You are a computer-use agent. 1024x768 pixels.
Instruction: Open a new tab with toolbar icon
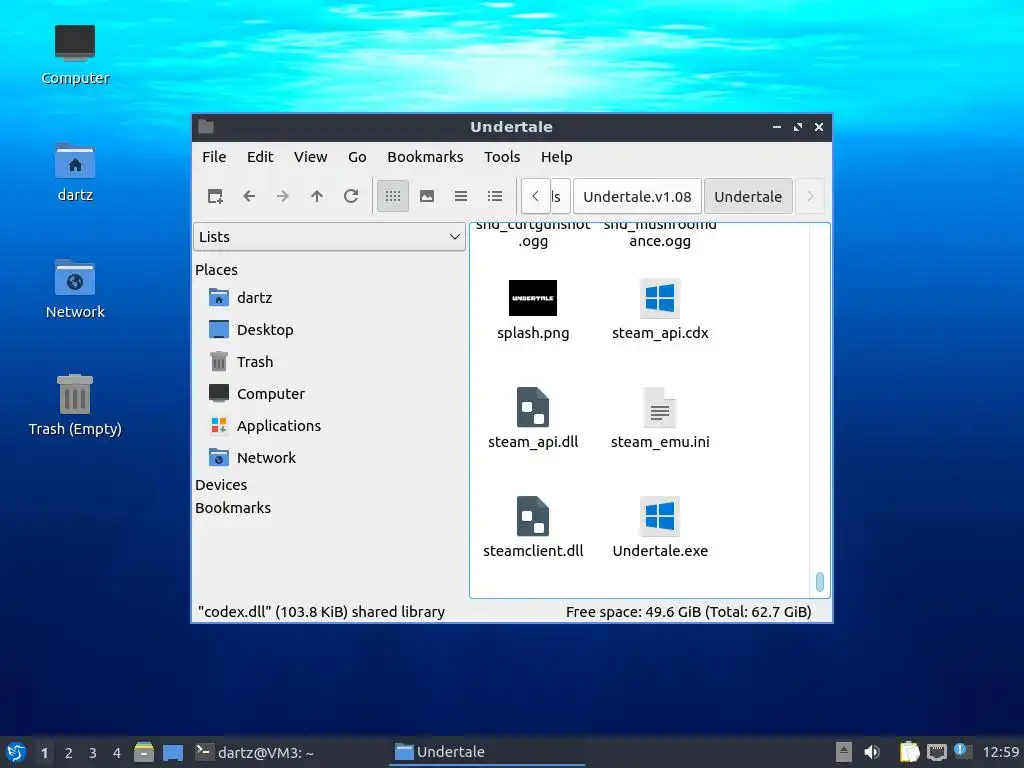215,196
